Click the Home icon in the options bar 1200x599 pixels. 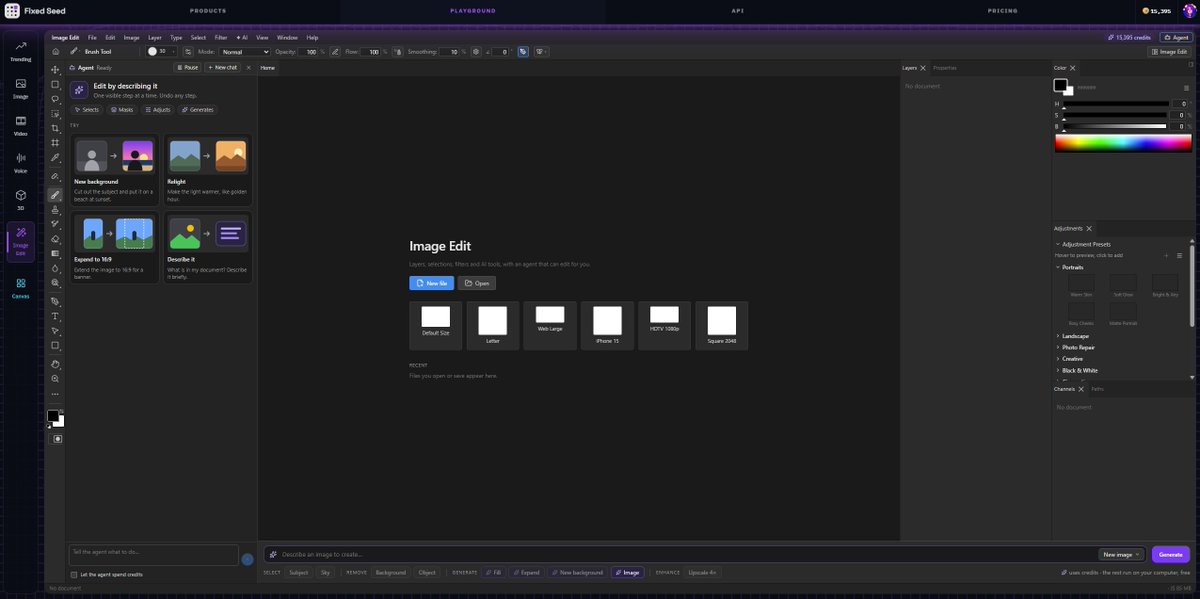[56, 51]
